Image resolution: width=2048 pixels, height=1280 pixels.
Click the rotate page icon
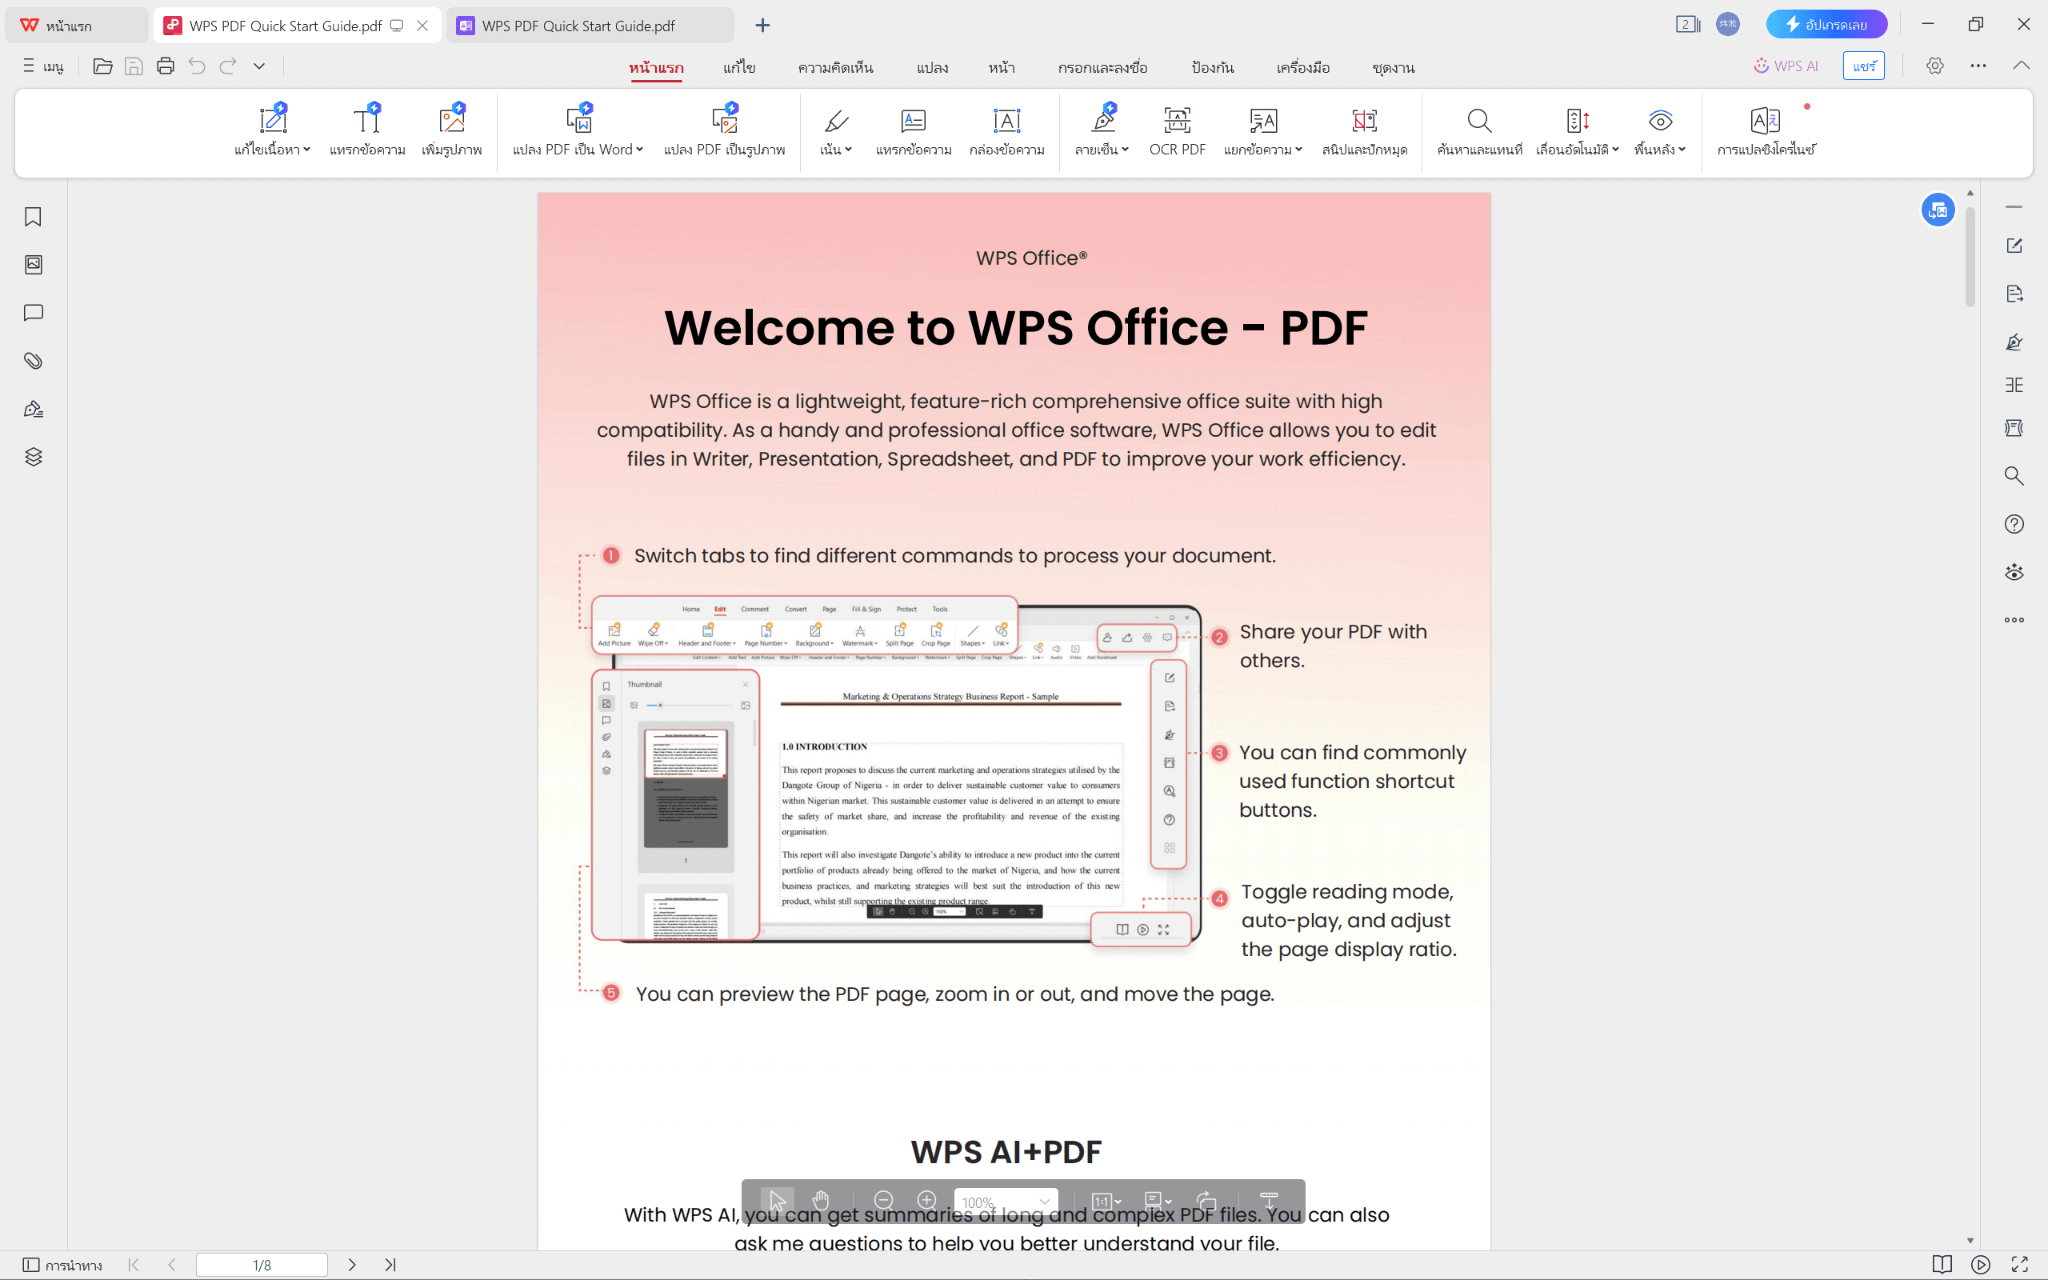pyautogui.click(x=1207, y=1200)
